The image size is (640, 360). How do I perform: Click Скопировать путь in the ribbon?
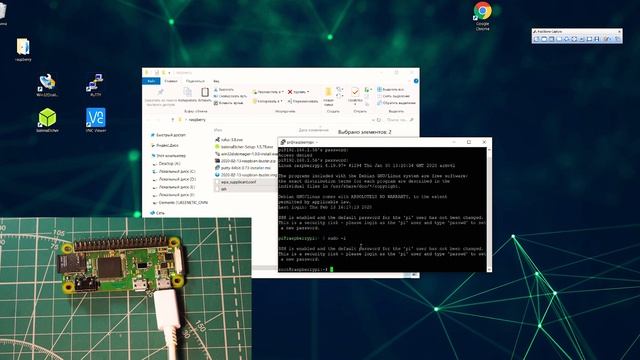pyautogui.click(x=230, y=96)
